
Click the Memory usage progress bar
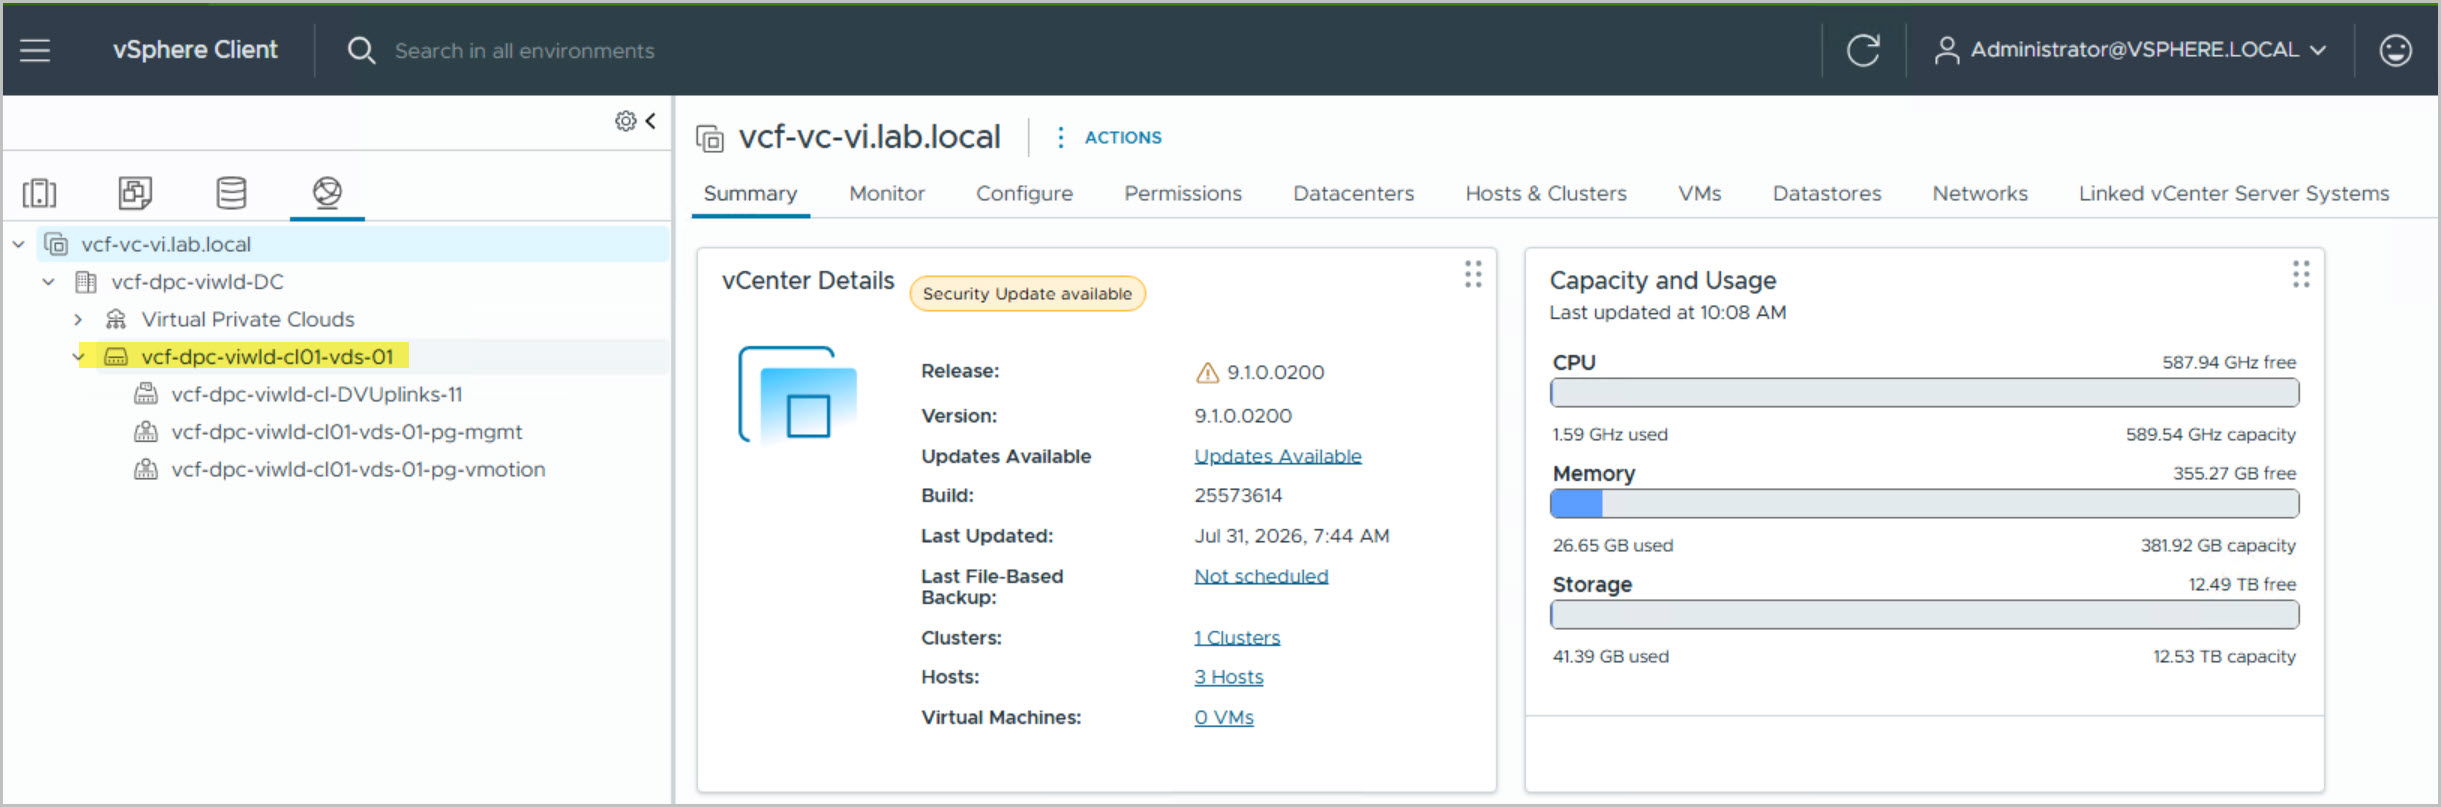[1925, 504]
